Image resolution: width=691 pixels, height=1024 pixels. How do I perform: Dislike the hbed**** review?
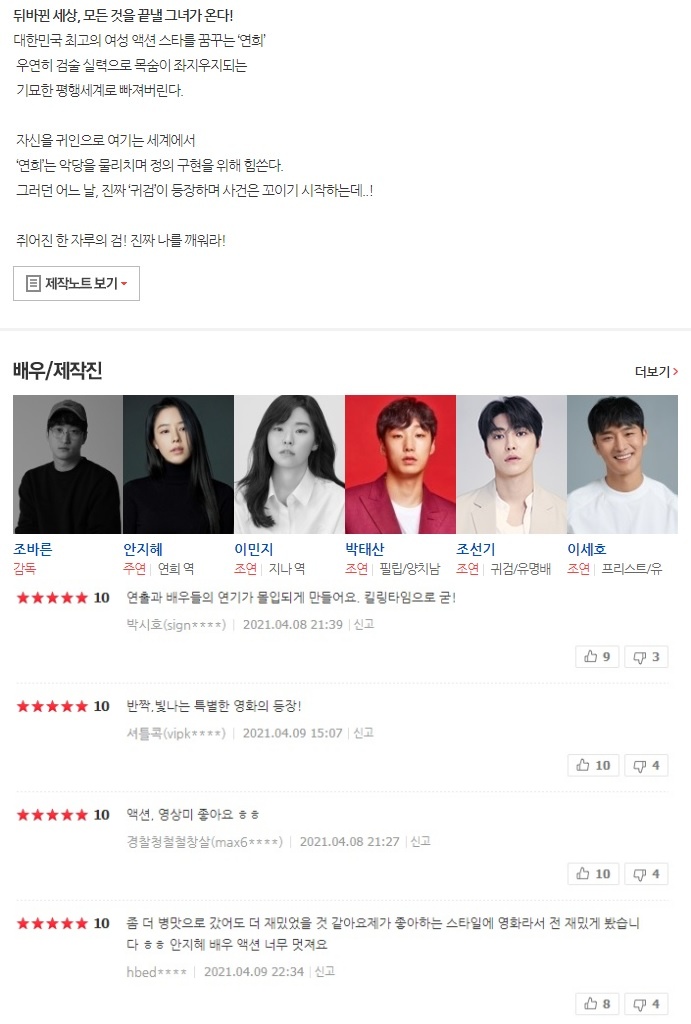[646, 1003]
